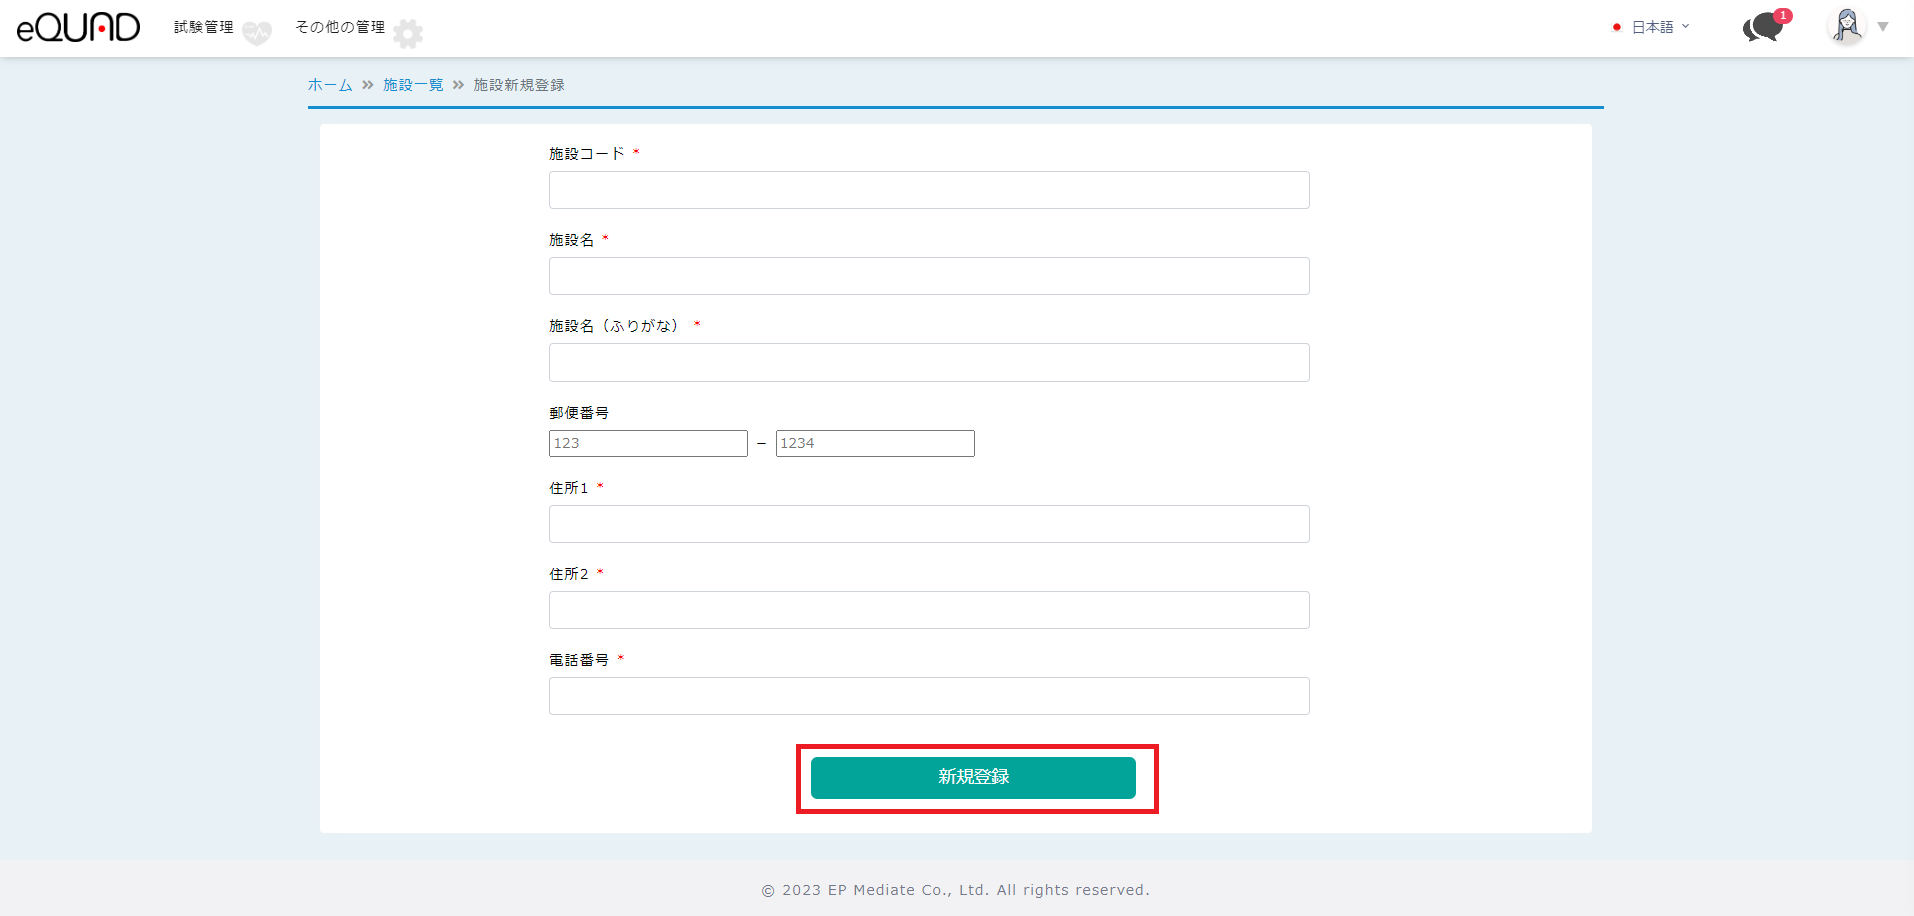Click the heart pulse icon beside 試験管理
1914x916 pixels.
257,33
